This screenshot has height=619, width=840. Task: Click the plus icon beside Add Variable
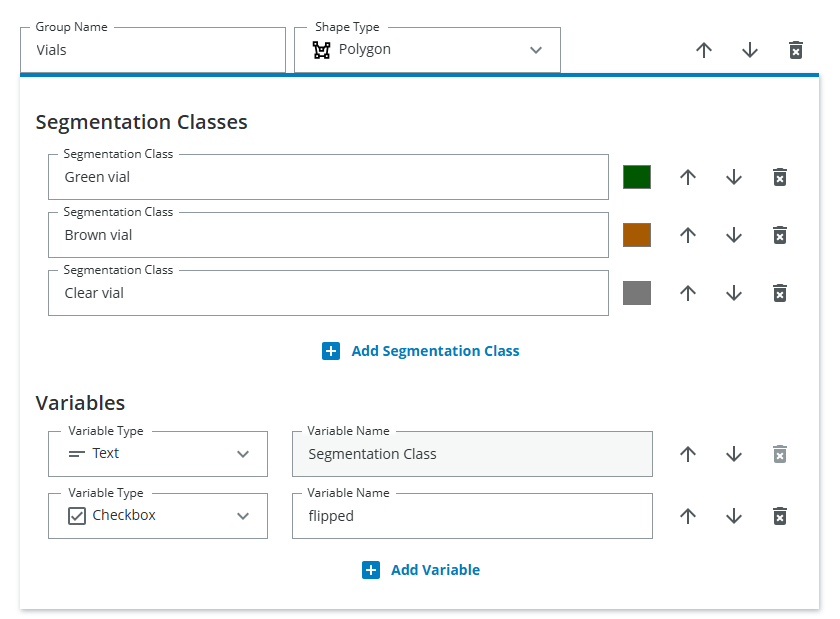371,569
